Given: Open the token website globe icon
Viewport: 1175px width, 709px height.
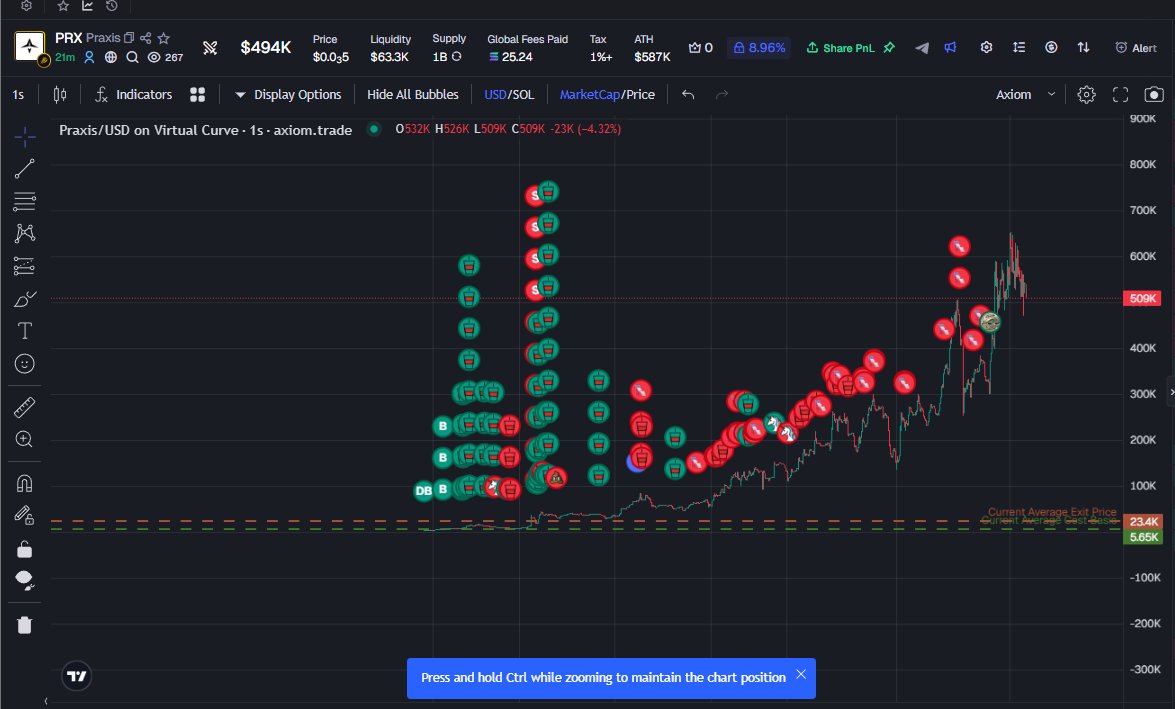Looking at the screenshot, I should [111, 57].
